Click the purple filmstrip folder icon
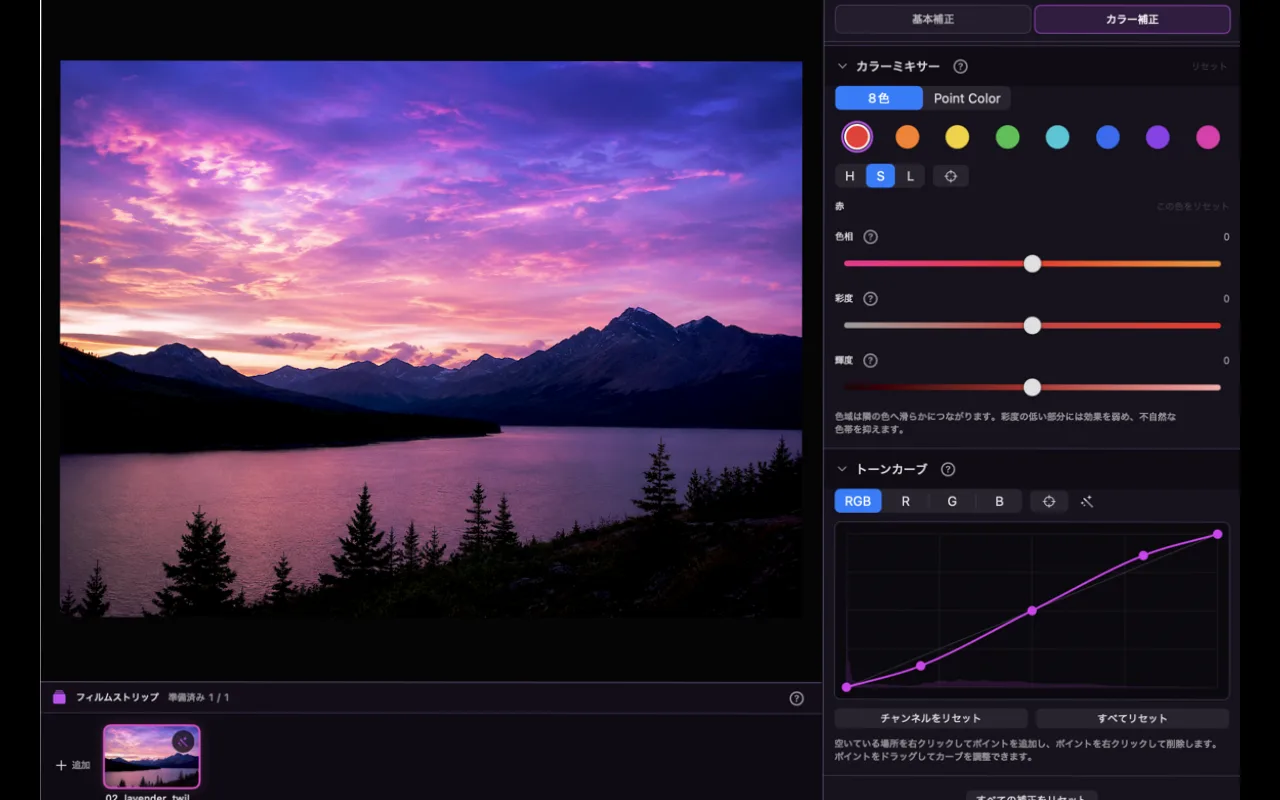1280x800 pixels. point(59,697)
